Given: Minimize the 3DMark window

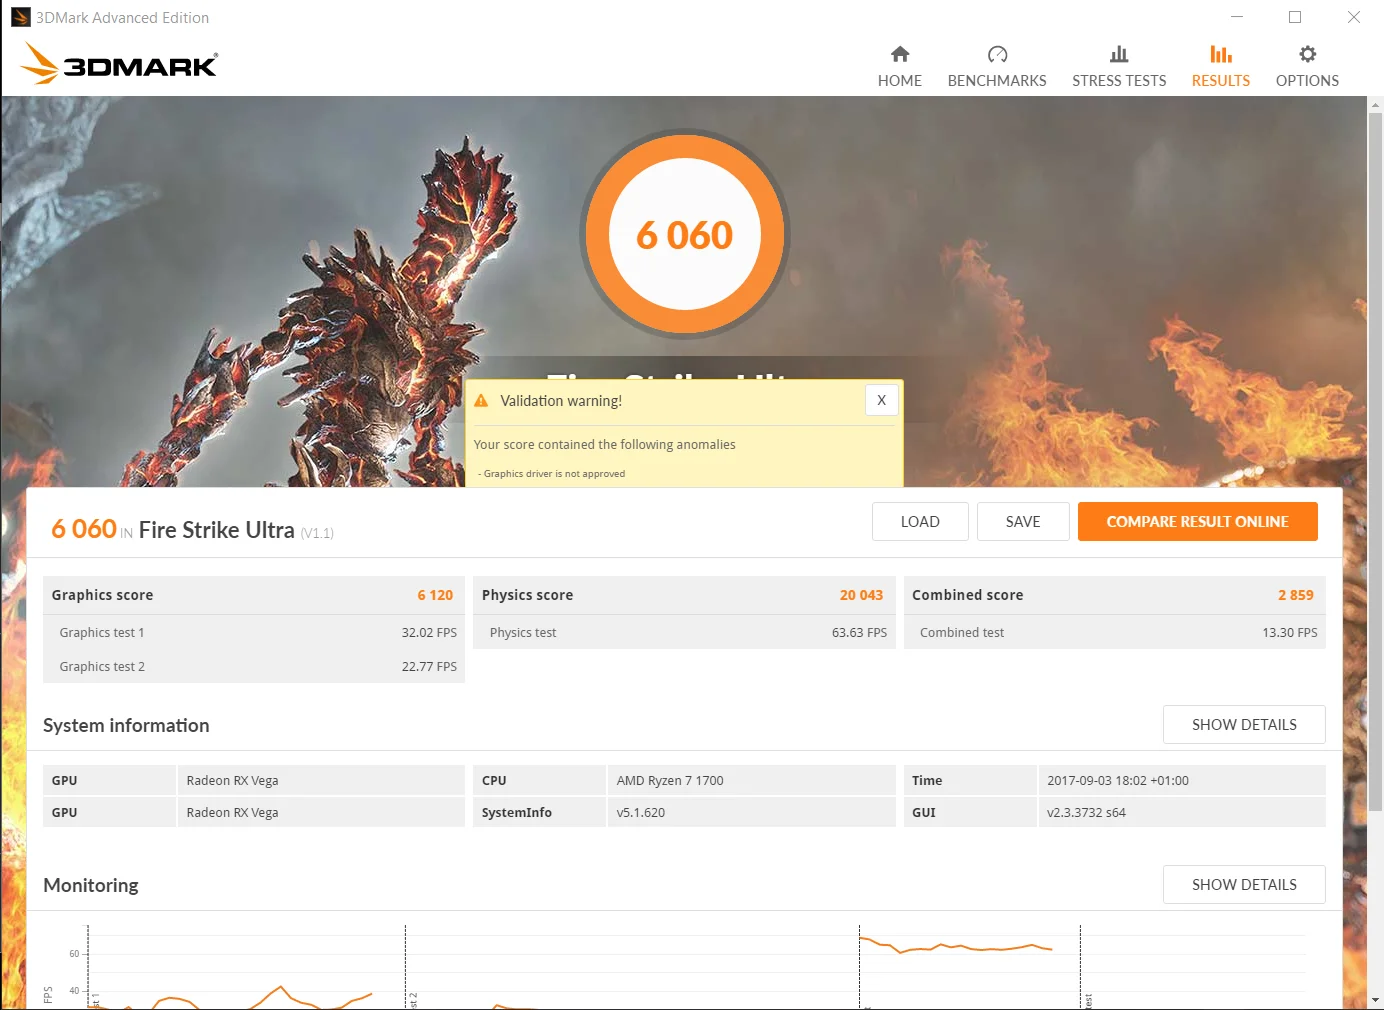Looking at the screenshot, I should tap(1237, 17).
